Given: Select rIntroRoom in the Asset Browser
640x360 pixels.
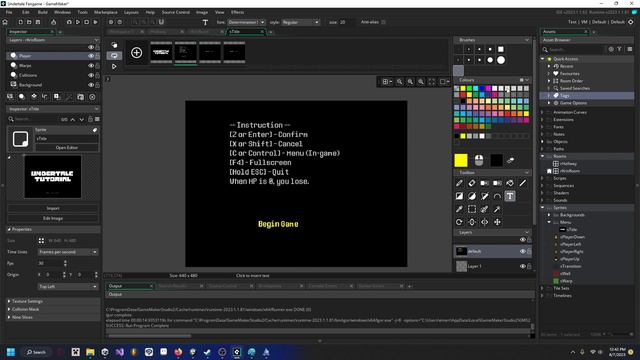Looking at the screenshot, I should [x=570, y=171].
